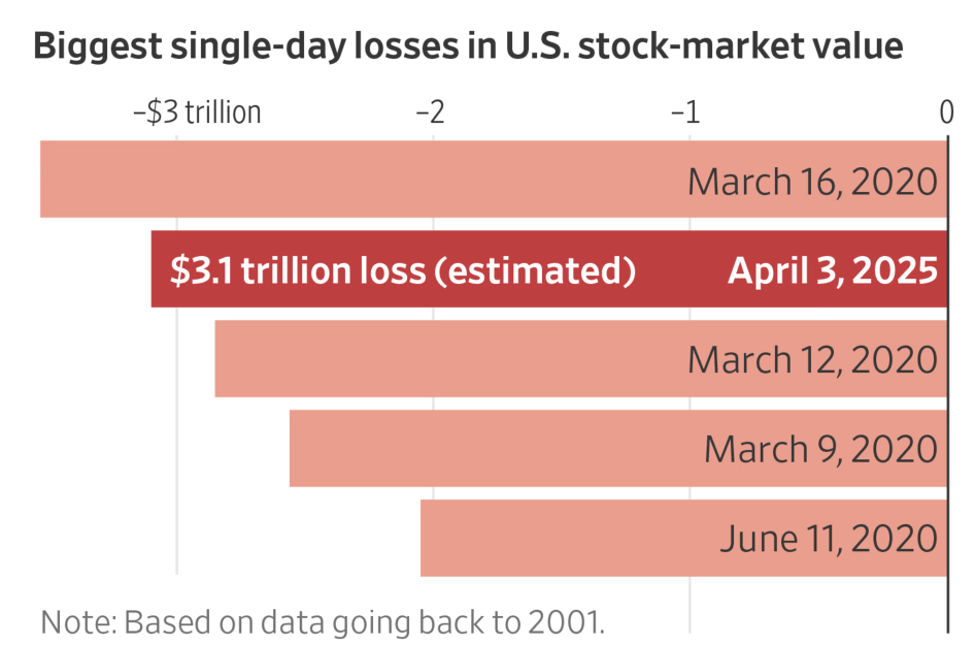The height and width of the screenshot is (666, 977).
Task: Click the -$3 trillion axis label
Action: click(x=197, y=112)
